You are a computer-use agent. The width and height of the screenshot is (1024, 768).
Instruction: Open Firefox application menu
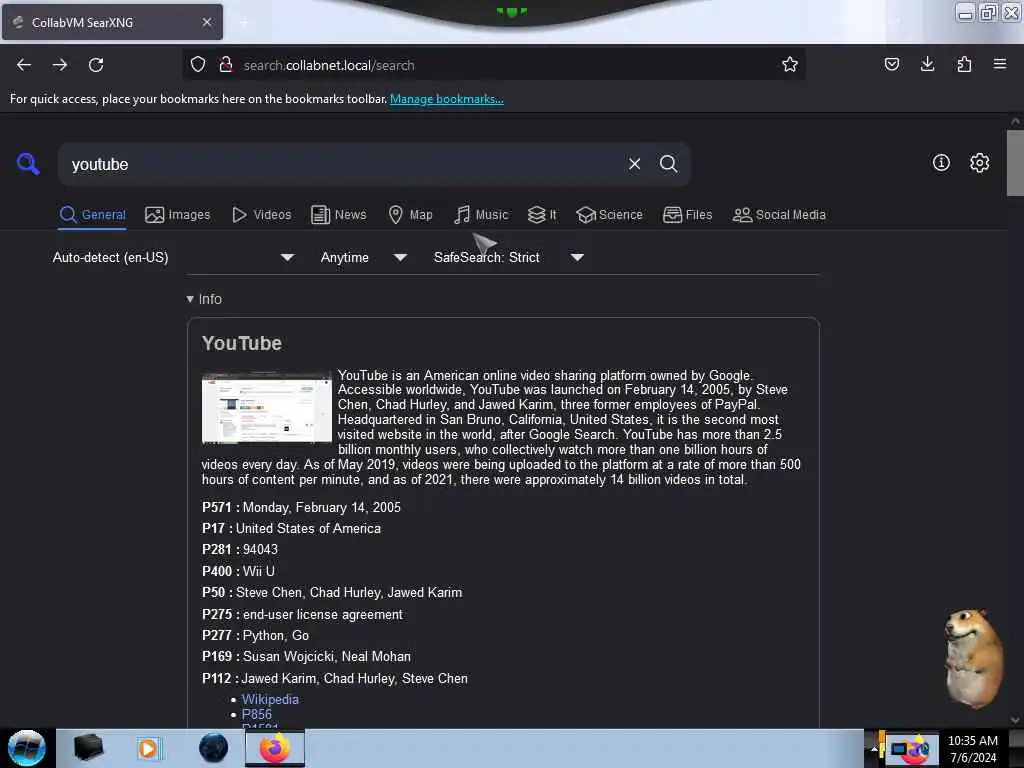pos(1000,64)
